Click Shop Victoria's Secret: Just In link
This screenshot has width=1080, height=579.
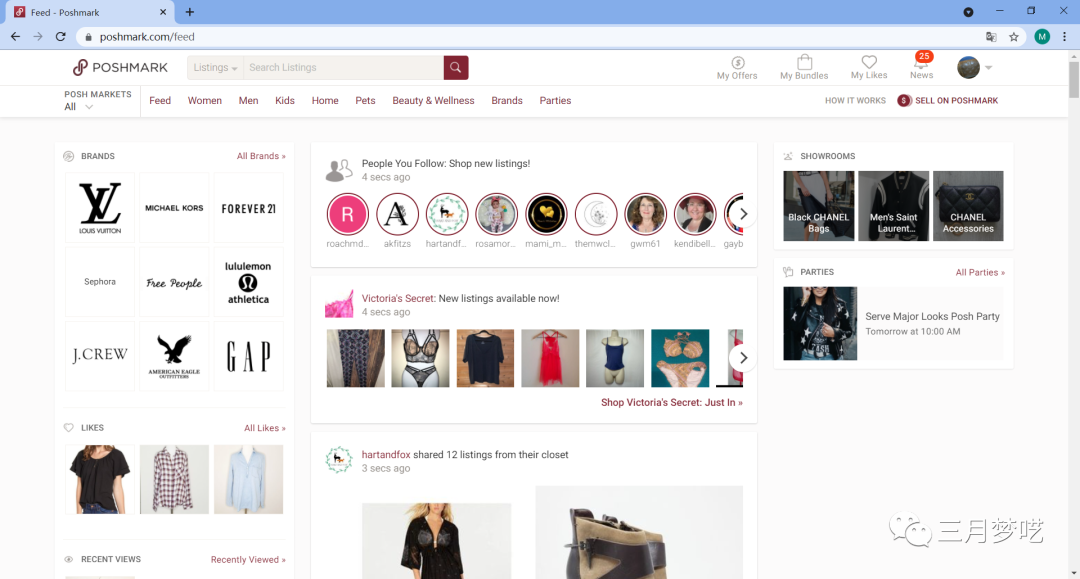[x=672, y=403]
